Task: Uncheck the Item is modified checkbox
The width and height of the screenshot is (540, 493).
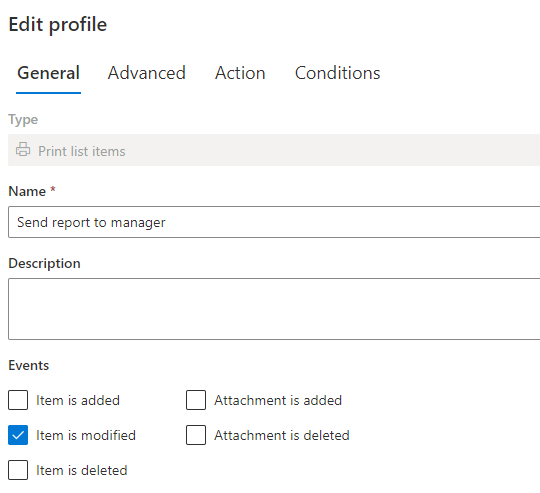Action: point(18,435)
